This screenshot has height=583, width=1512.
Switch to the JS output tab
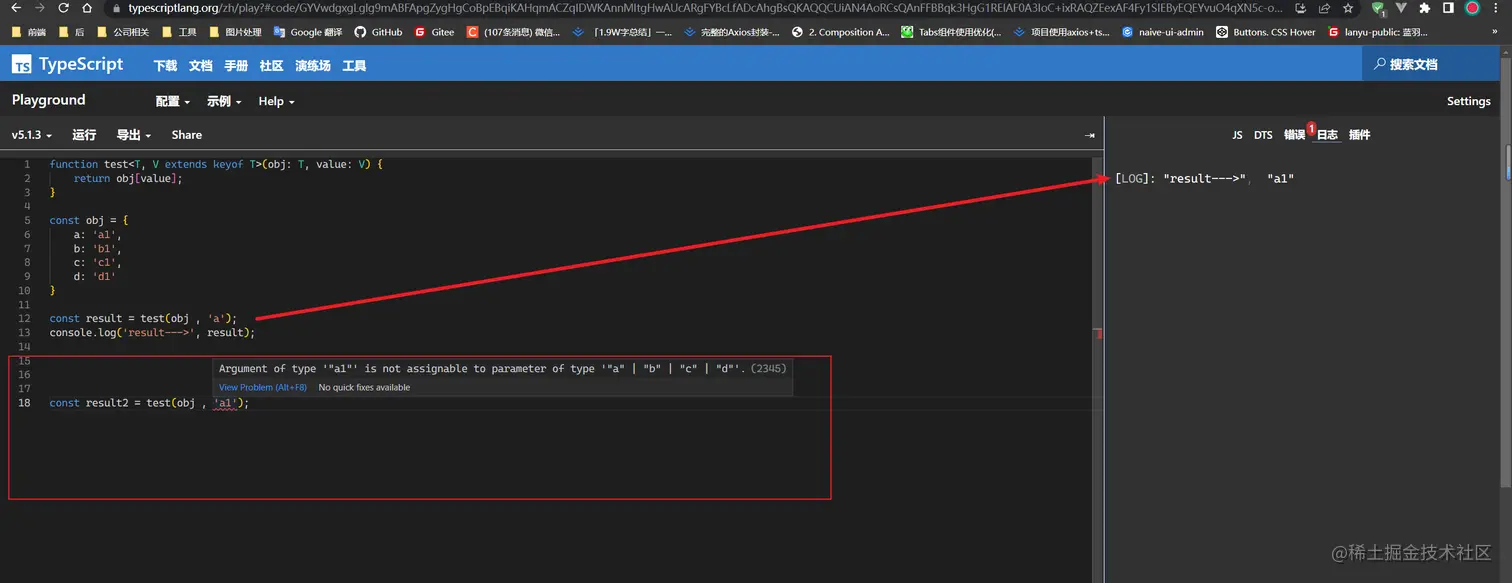[x=1237, y=135]
